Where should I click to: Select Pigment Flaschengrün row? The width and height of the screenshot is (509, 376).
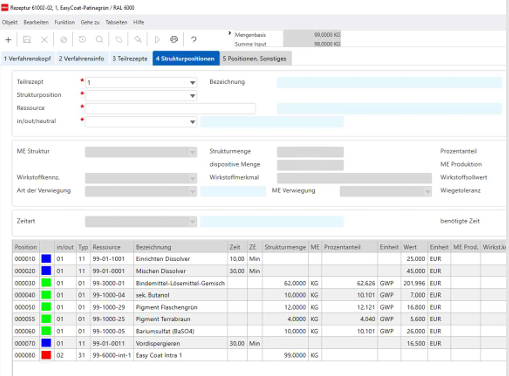[x=259, y=307]
